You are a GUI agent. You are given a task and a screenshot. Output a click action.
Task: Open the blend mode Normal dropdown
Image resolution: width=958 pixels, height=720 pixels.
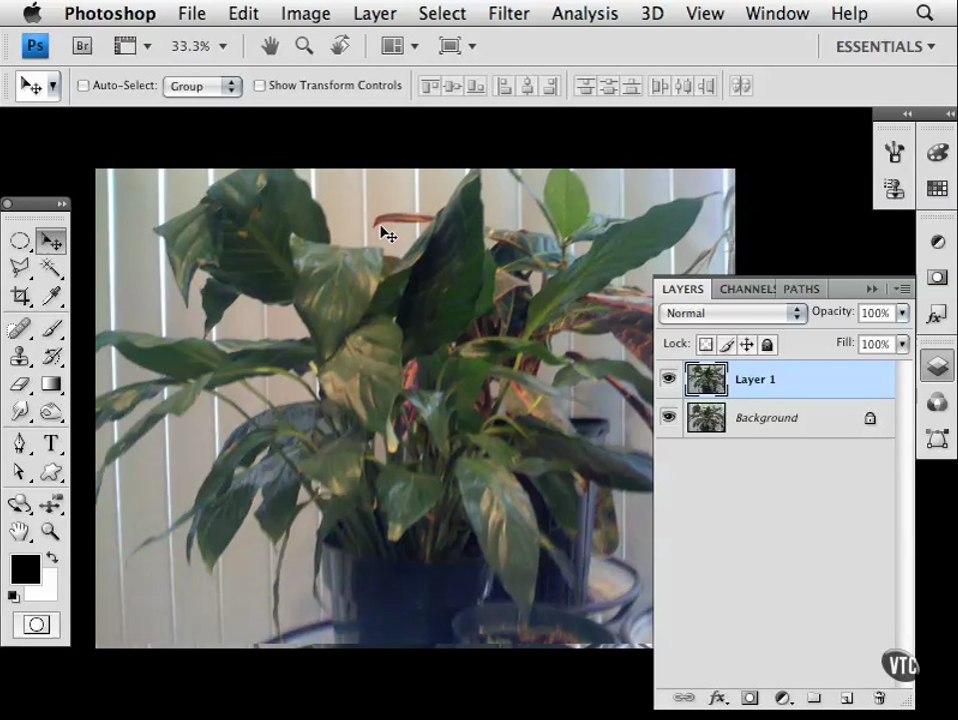pyautogui.click(x=733, y=313)
